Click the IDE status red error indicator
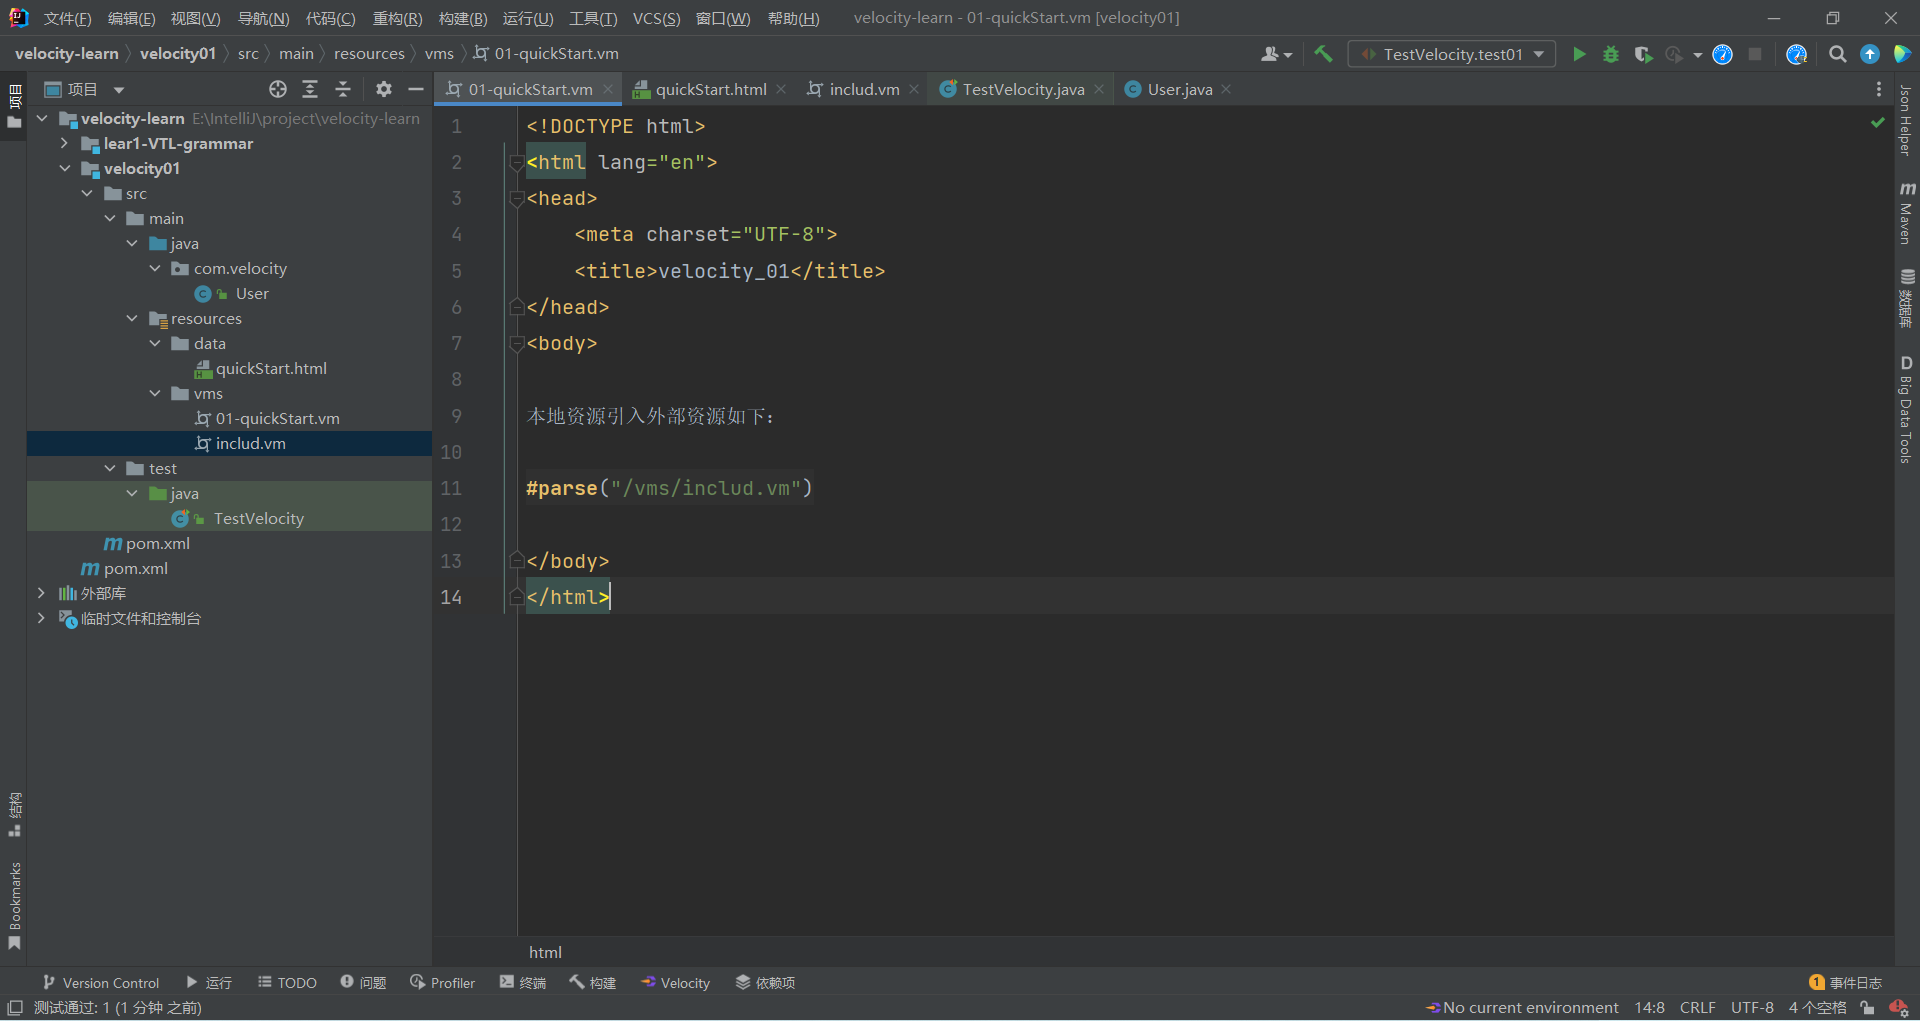 [1898, 1008]
